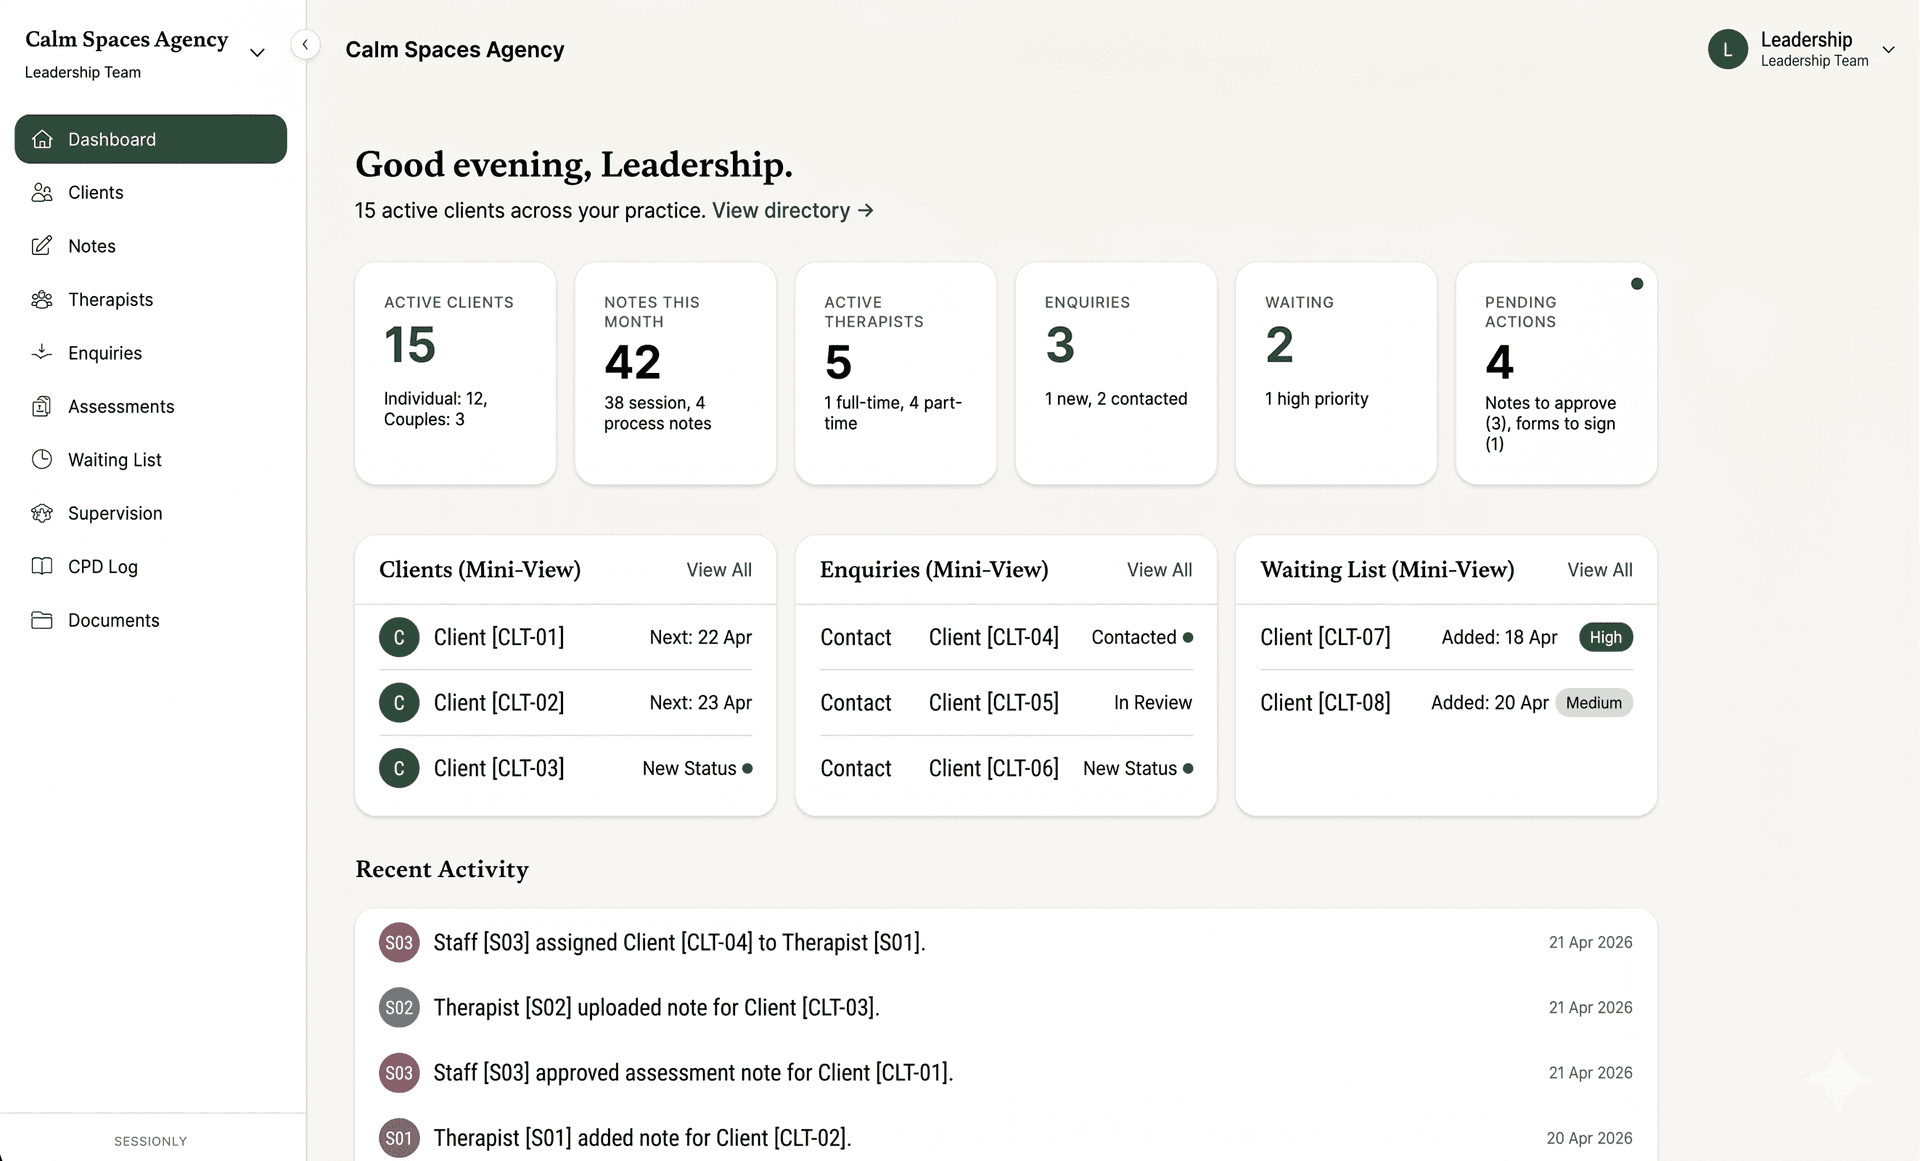Open the Leadership user menu dropdown arrow
1920x1161 pixels.
click(1888, 50)
